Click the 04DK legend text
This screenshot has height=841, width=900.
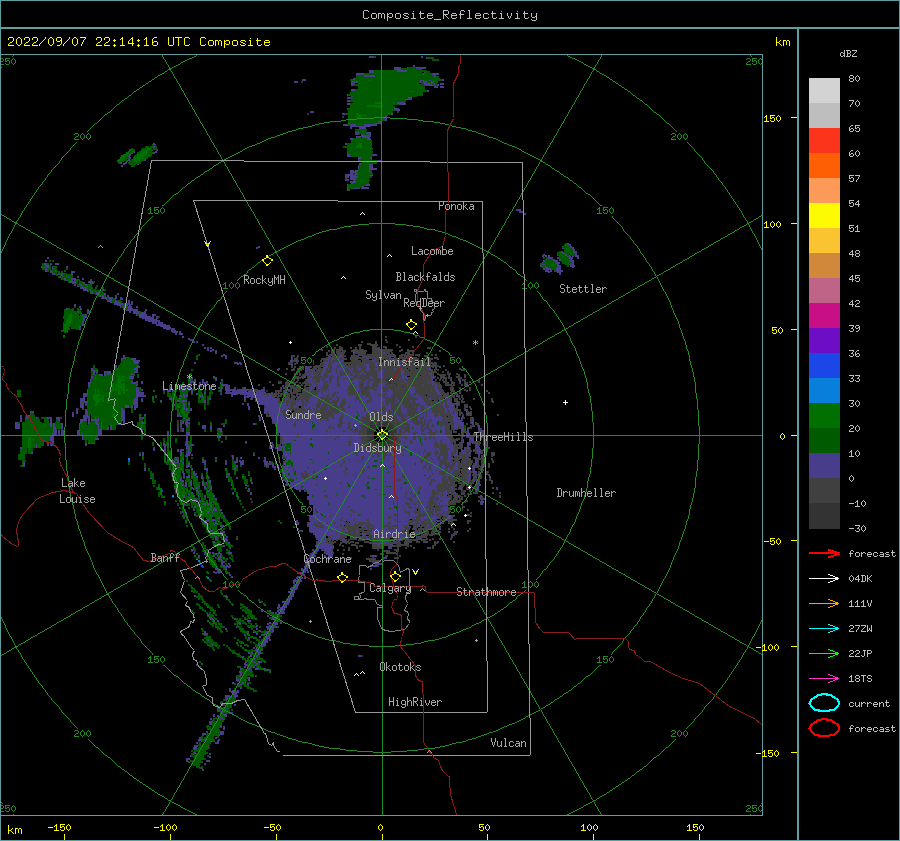tap(860, 579)
